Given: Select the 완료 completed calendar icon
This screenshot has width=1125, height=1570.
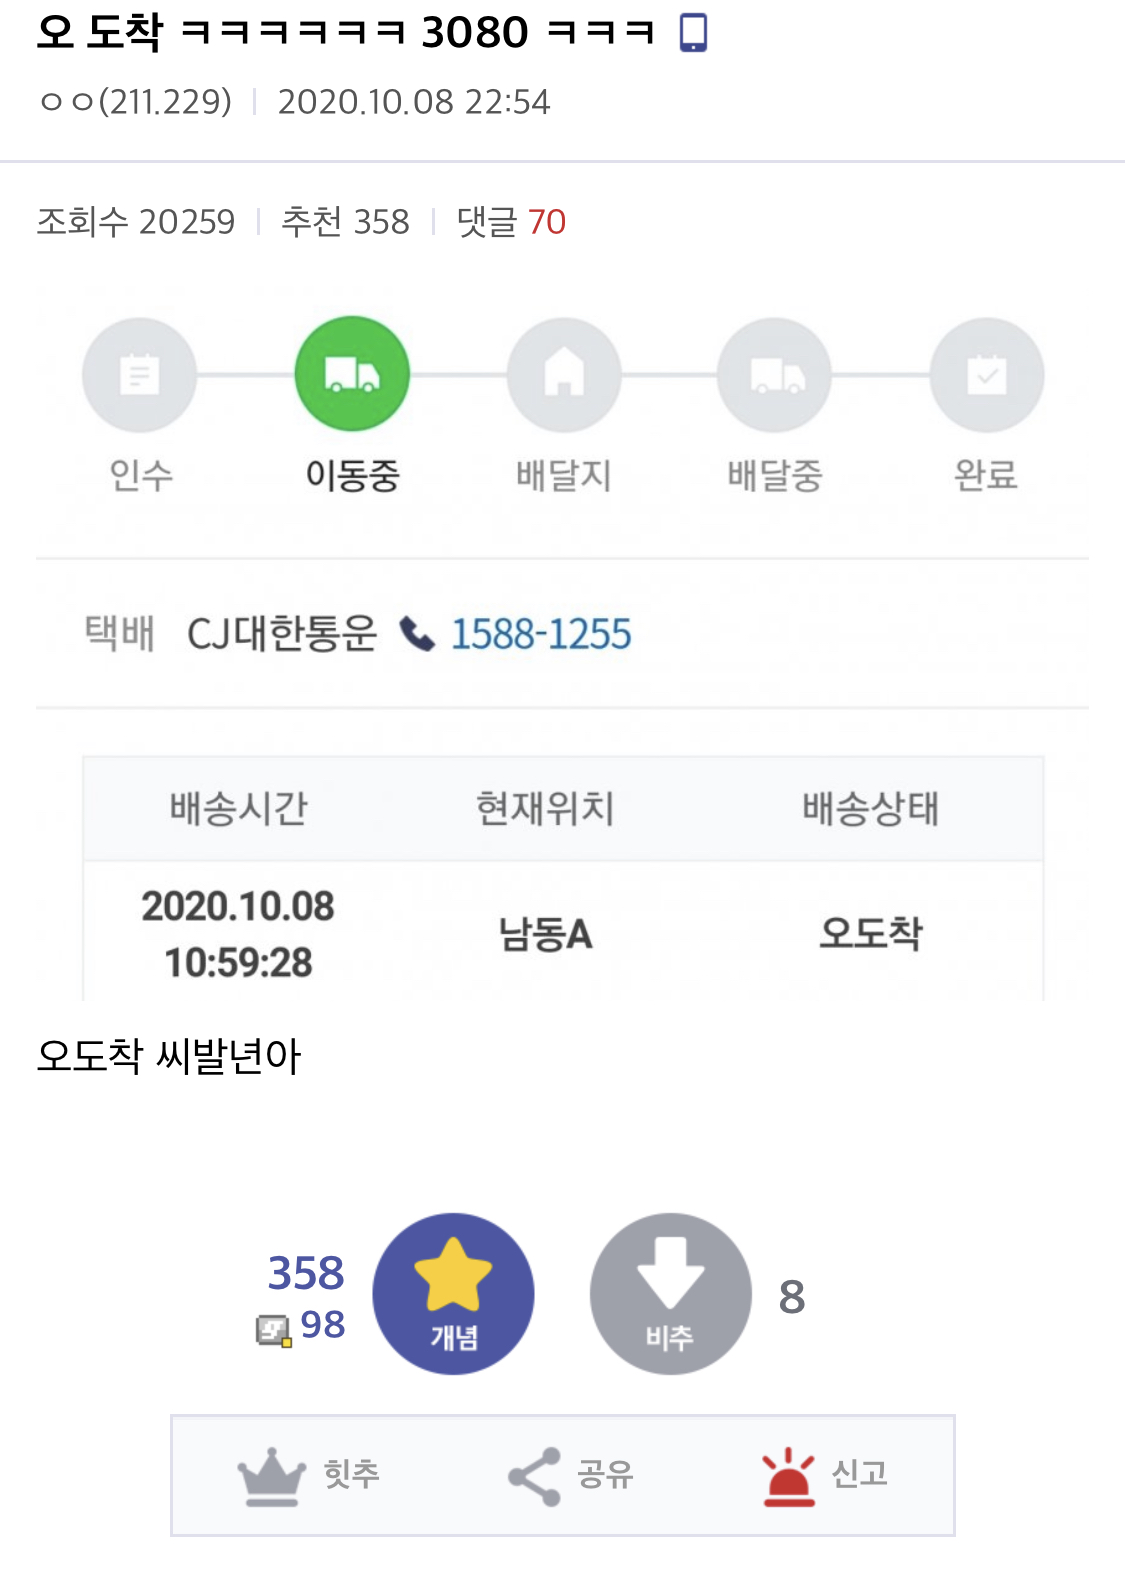Looking at the screenshot, I should click(987, 375).
